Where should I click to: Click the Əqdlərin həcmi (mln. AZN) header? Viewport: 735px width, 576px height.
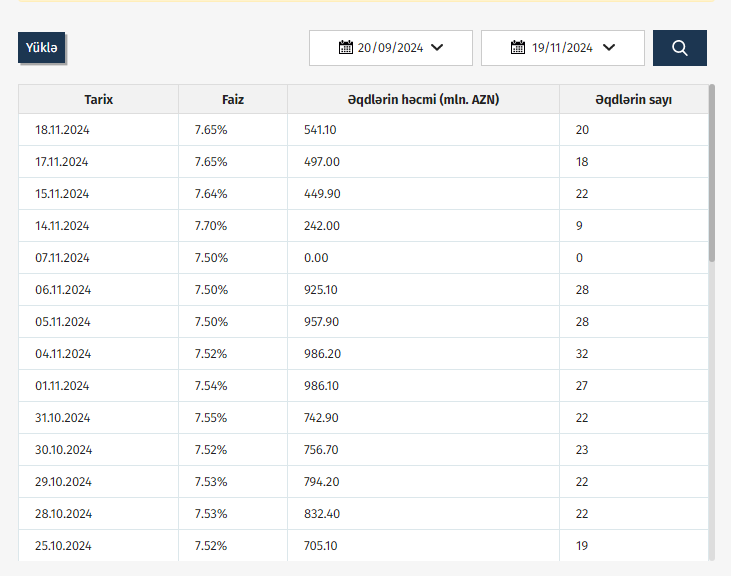pos(423,100)
